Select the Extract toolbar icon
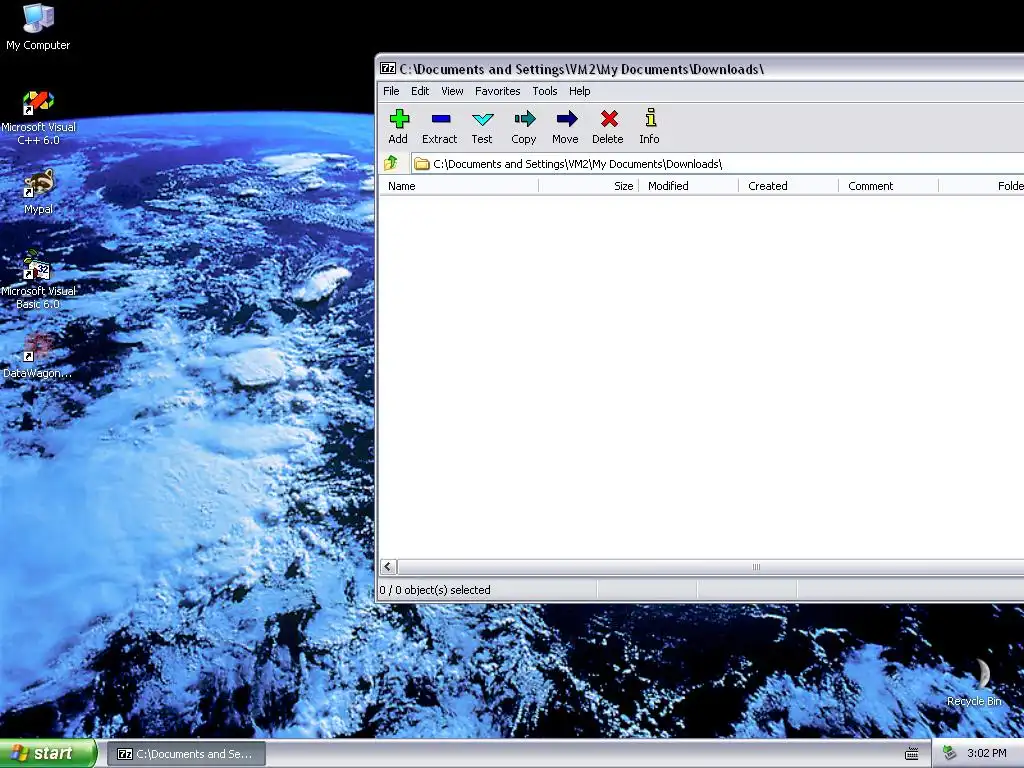This screenshot has height=768, width=1024. [x=440, y=126]
